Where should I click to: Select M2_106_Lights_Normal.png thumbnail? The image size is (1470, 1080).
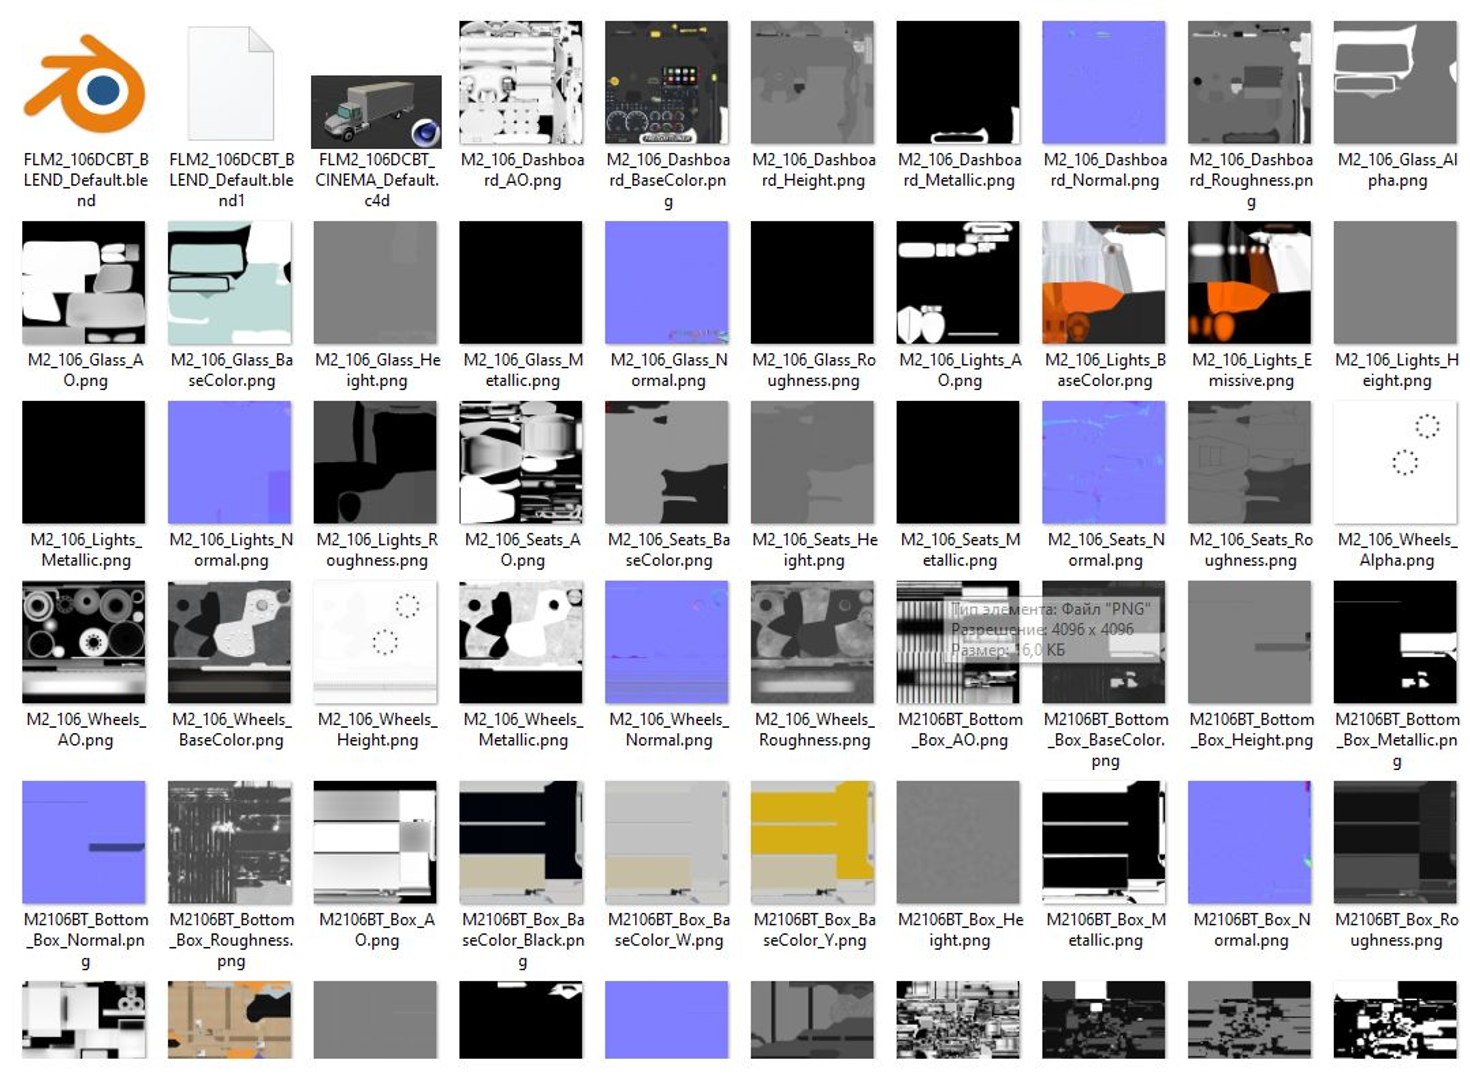tap(230, 463)
